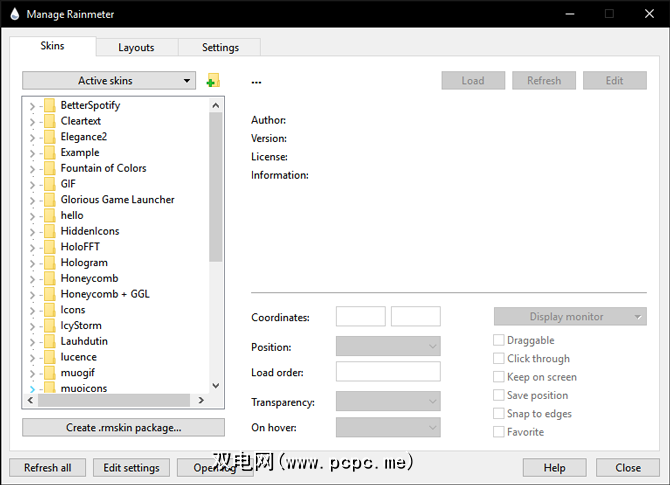Click the green plus add-skin icon

tap(213, 81)
